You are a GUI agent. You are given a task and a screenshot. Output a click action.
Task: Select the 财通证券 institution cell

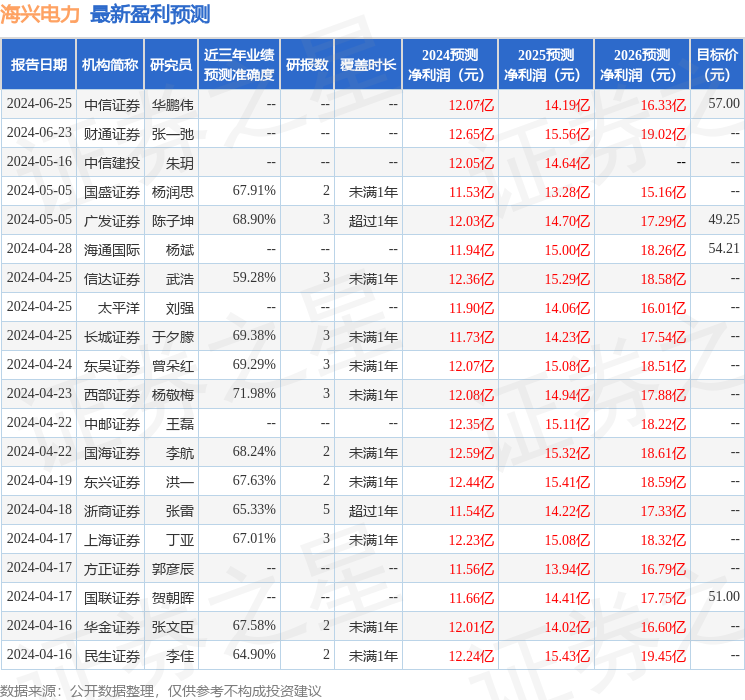(x=112, y=134)
